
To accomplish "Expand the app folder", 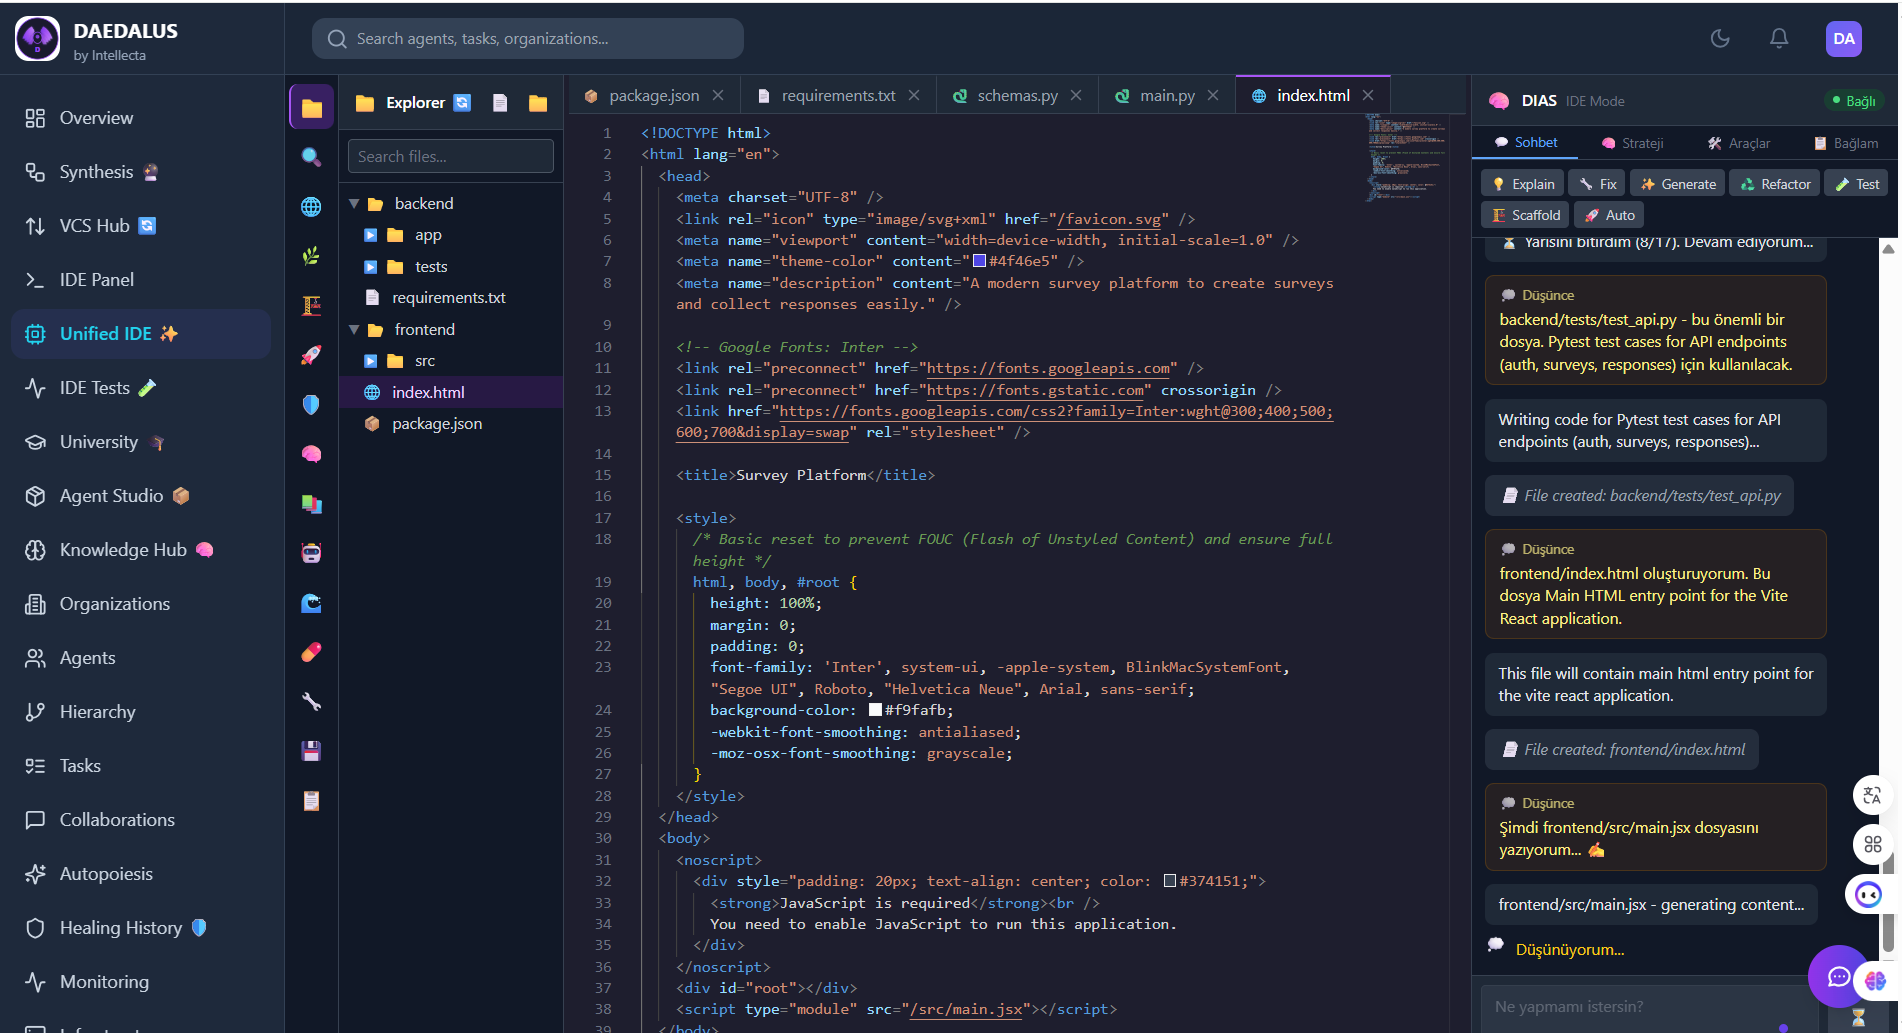I will click(x=370, y=235).
